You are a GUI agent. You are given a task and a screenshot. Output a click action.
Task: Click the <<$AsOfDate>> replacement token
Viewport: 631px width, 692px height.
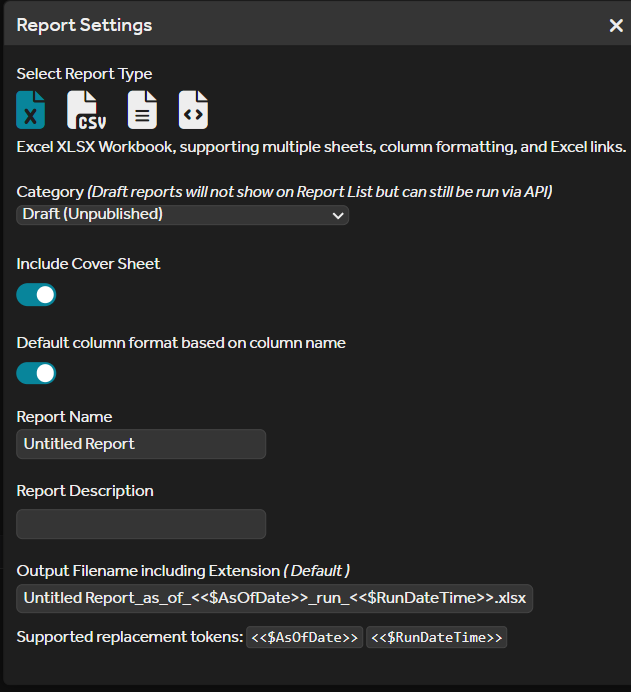(x=305, y=637)
